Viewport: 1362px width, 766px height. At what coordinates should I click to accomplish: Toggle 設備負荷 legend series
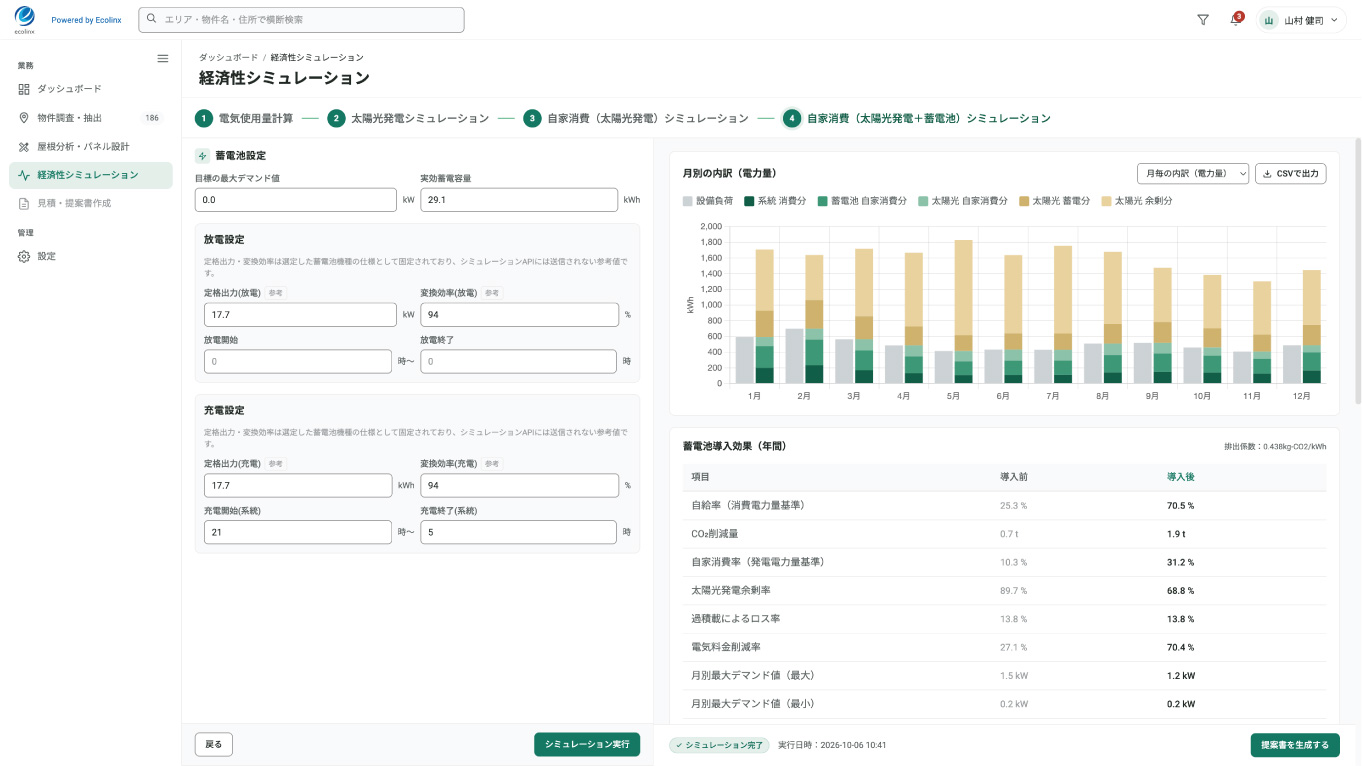point(708,201)
